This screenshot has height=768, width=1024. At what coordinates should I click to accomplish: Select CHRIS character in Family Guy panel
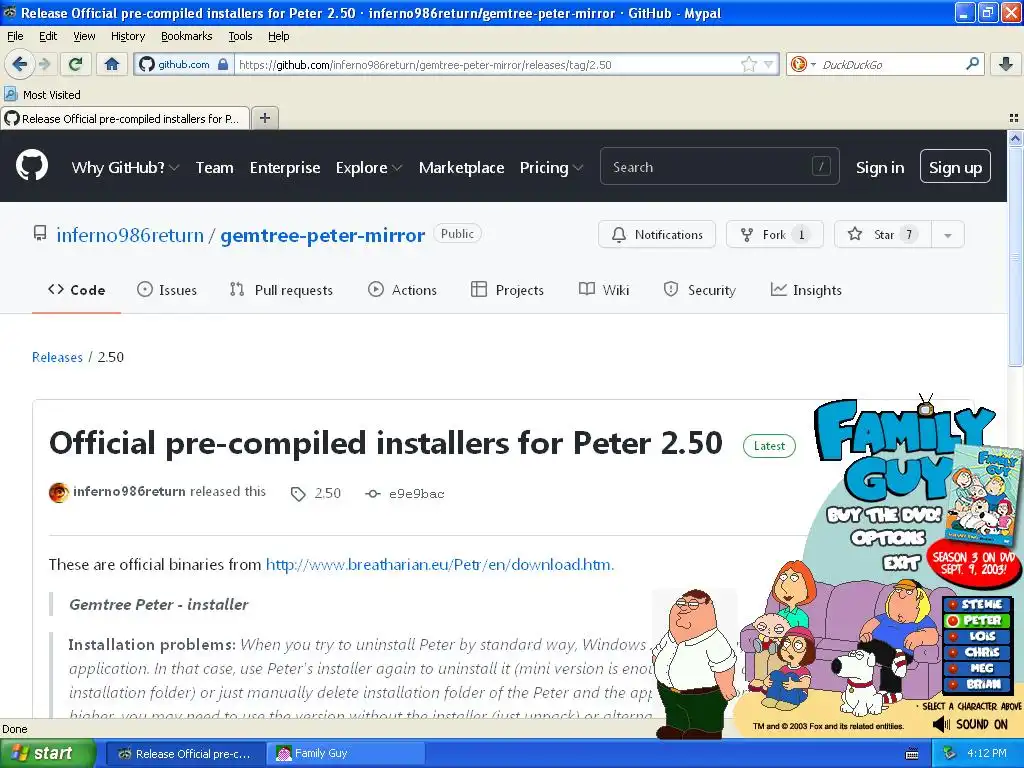point(976,652)
